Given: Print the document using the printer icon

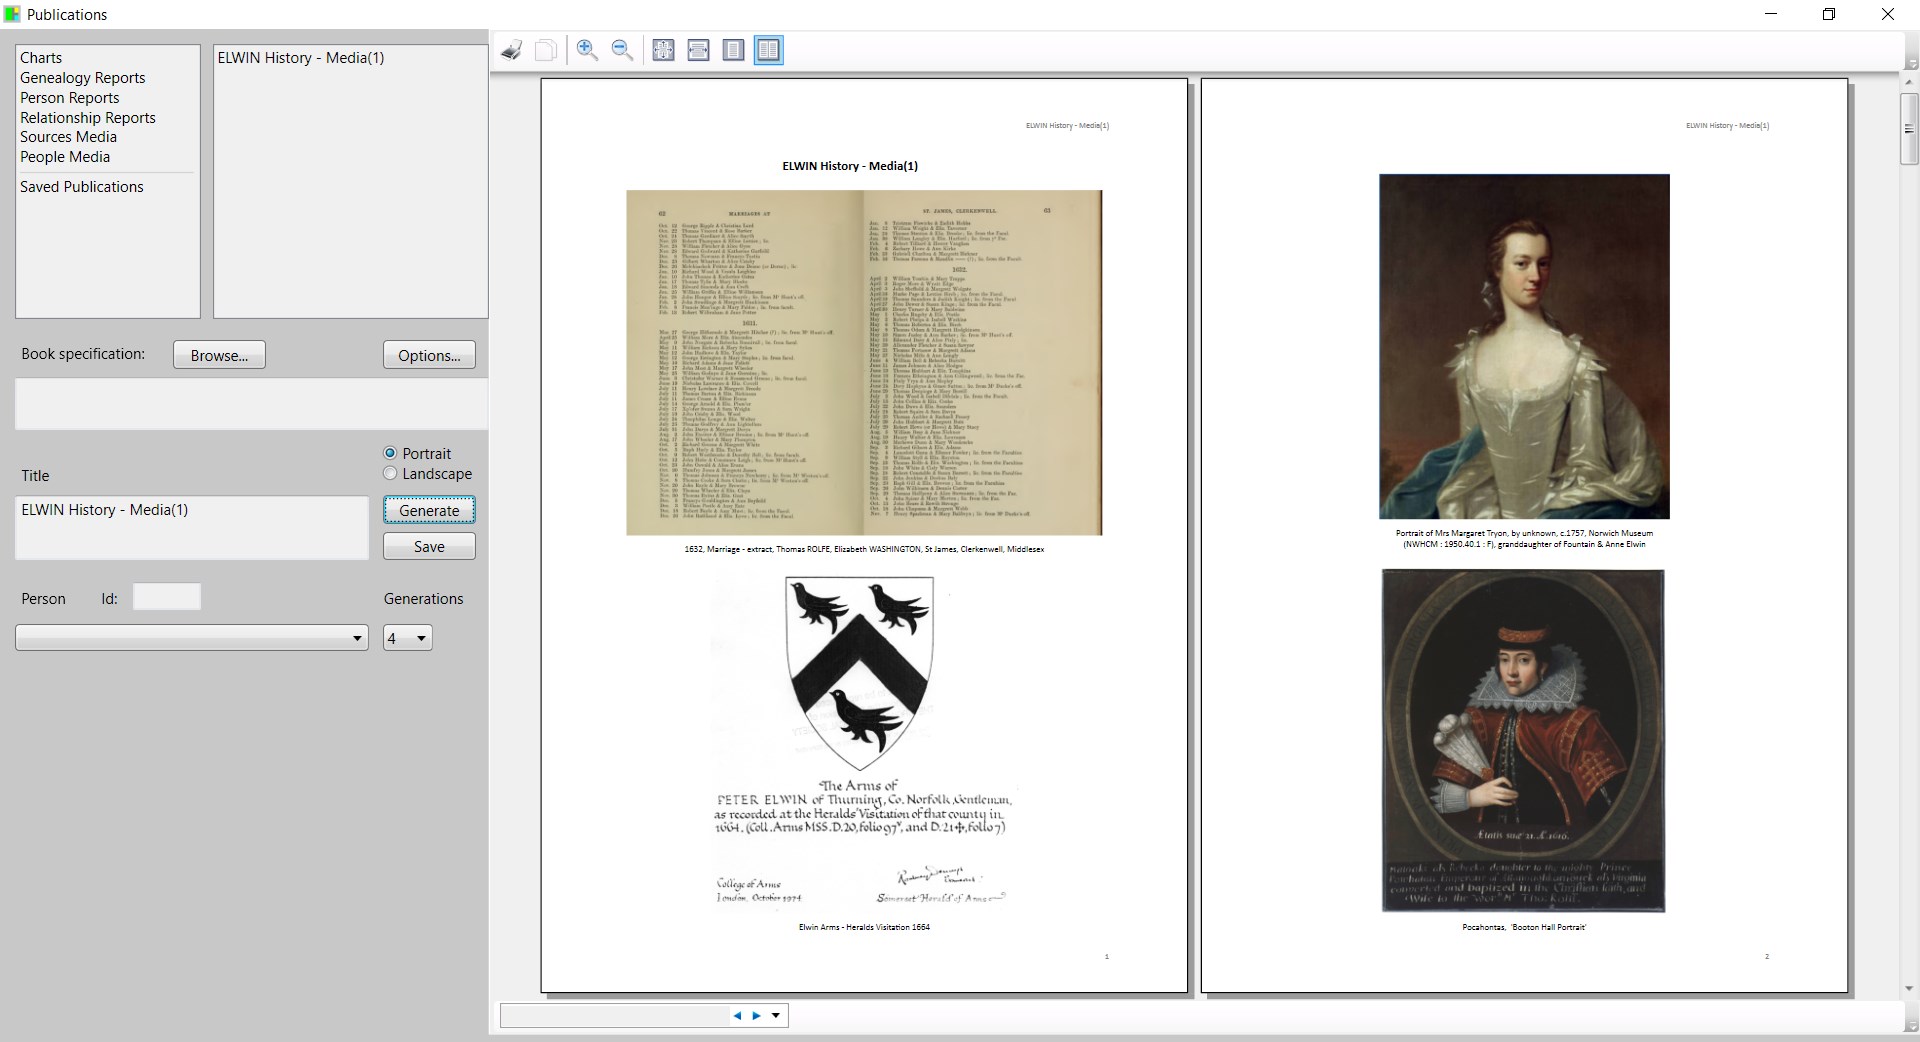Looking at the screenshot, I should pos(512,50).
